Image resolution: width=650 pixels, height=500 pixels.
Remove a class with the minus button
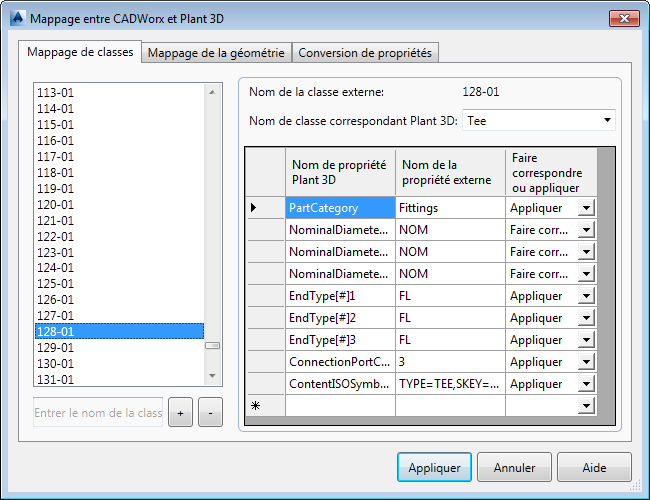point(210,413)
